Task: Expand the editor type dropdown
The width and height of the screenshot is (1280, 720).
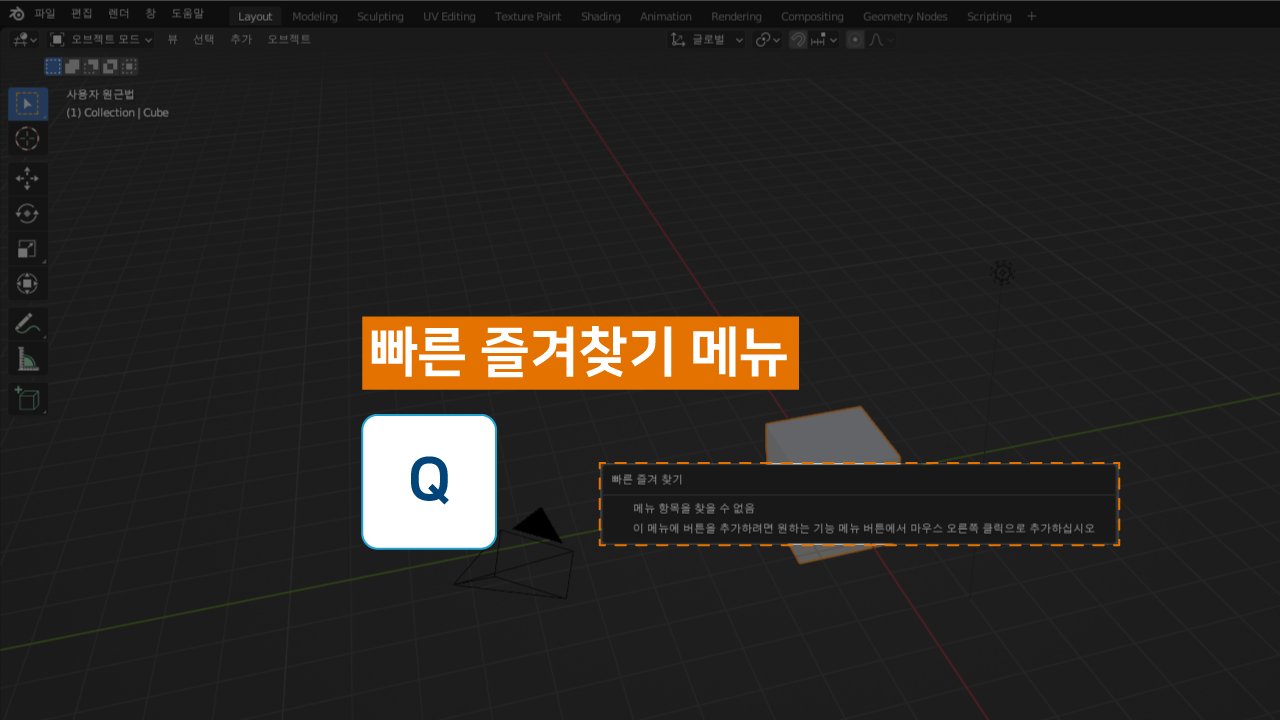Action: click(x=24, y=39)
